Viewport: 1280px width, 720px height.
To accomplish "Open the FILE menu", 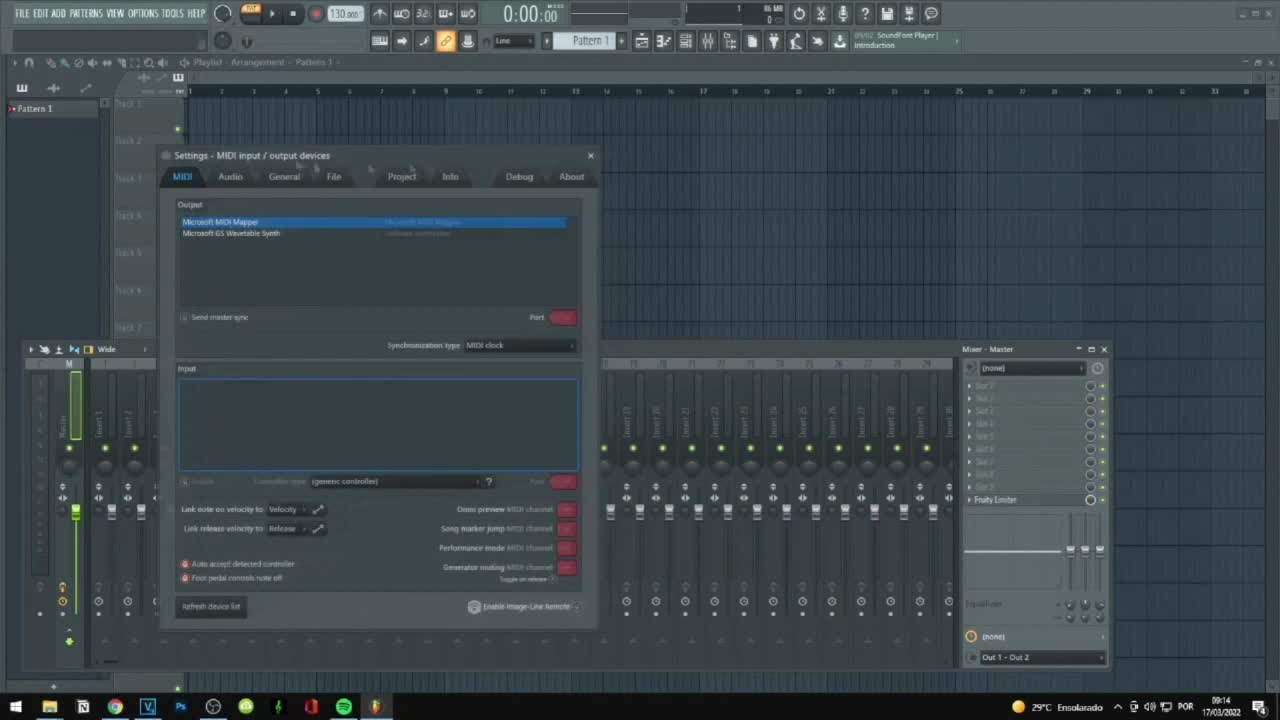I will pyautogui.click(x=22, y=14).
